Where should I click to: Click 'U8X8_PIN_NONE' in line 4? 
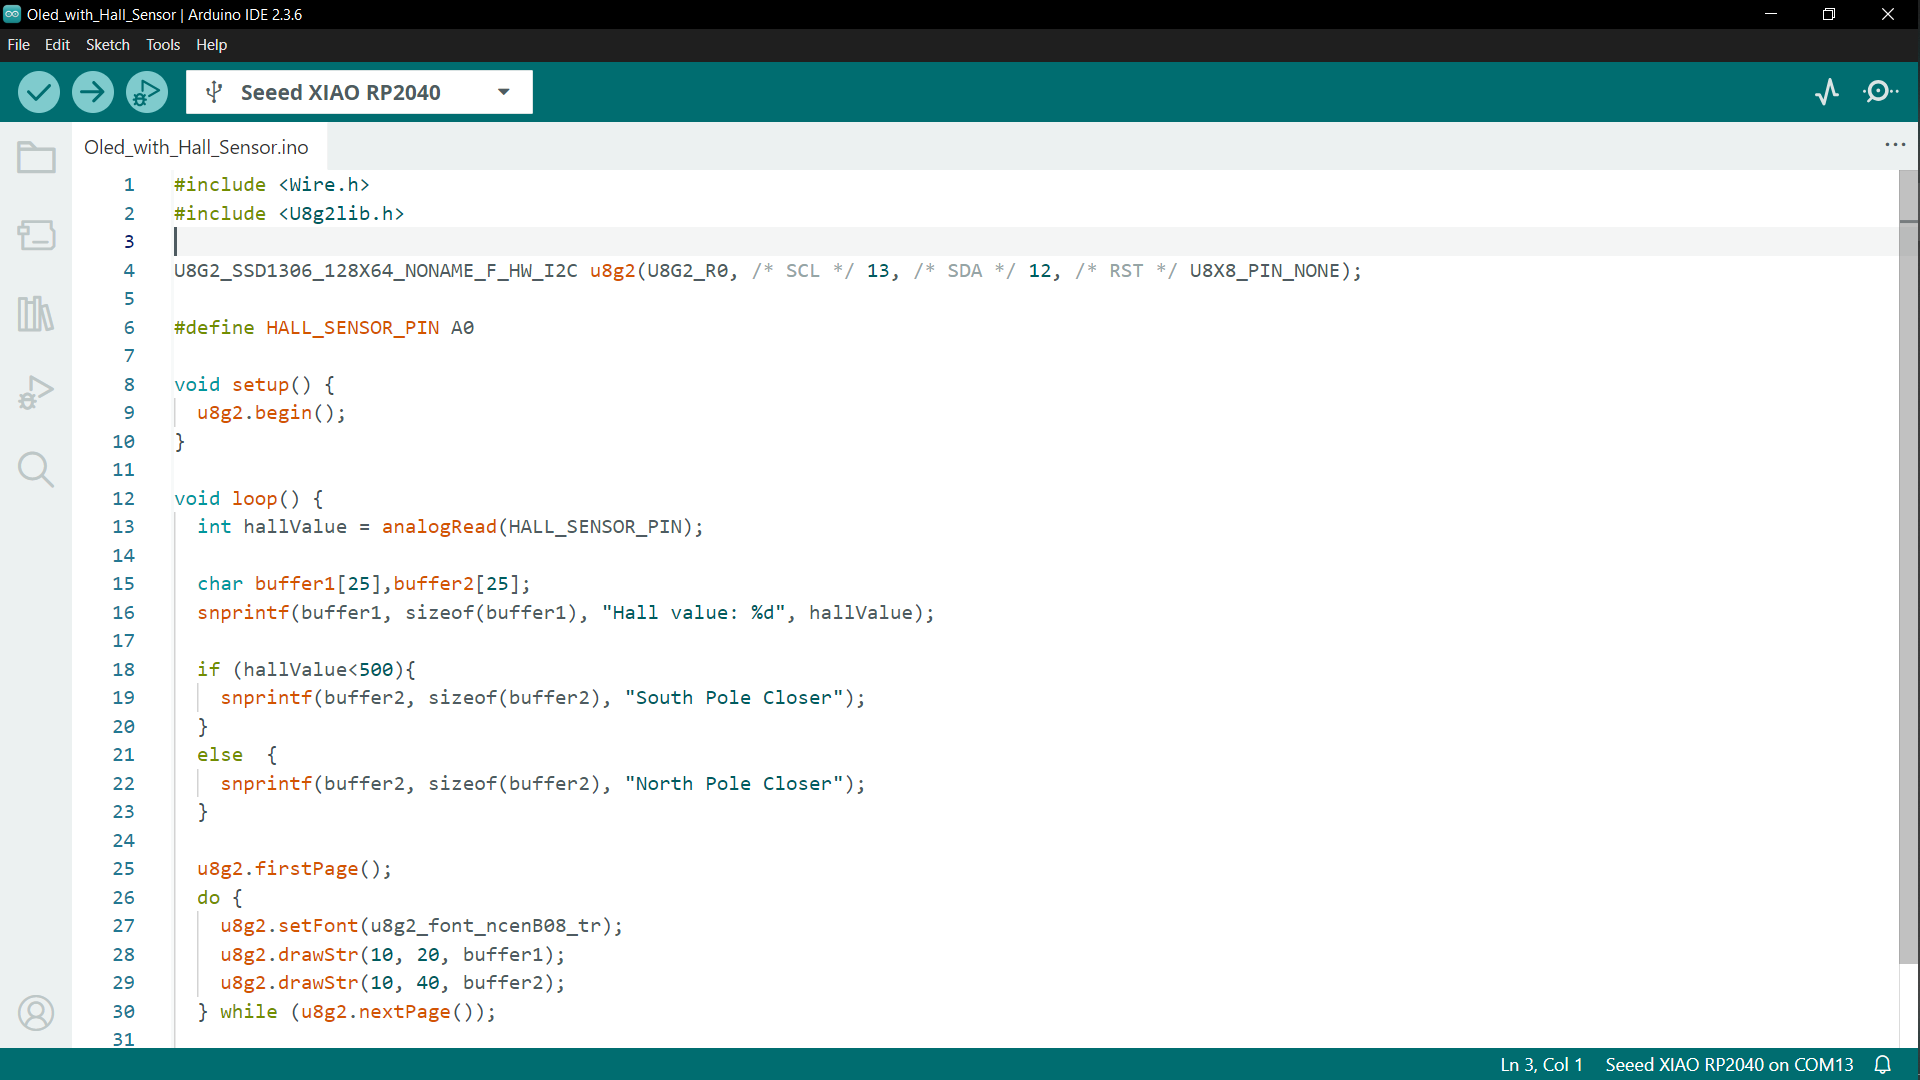tap(1264, 271)
